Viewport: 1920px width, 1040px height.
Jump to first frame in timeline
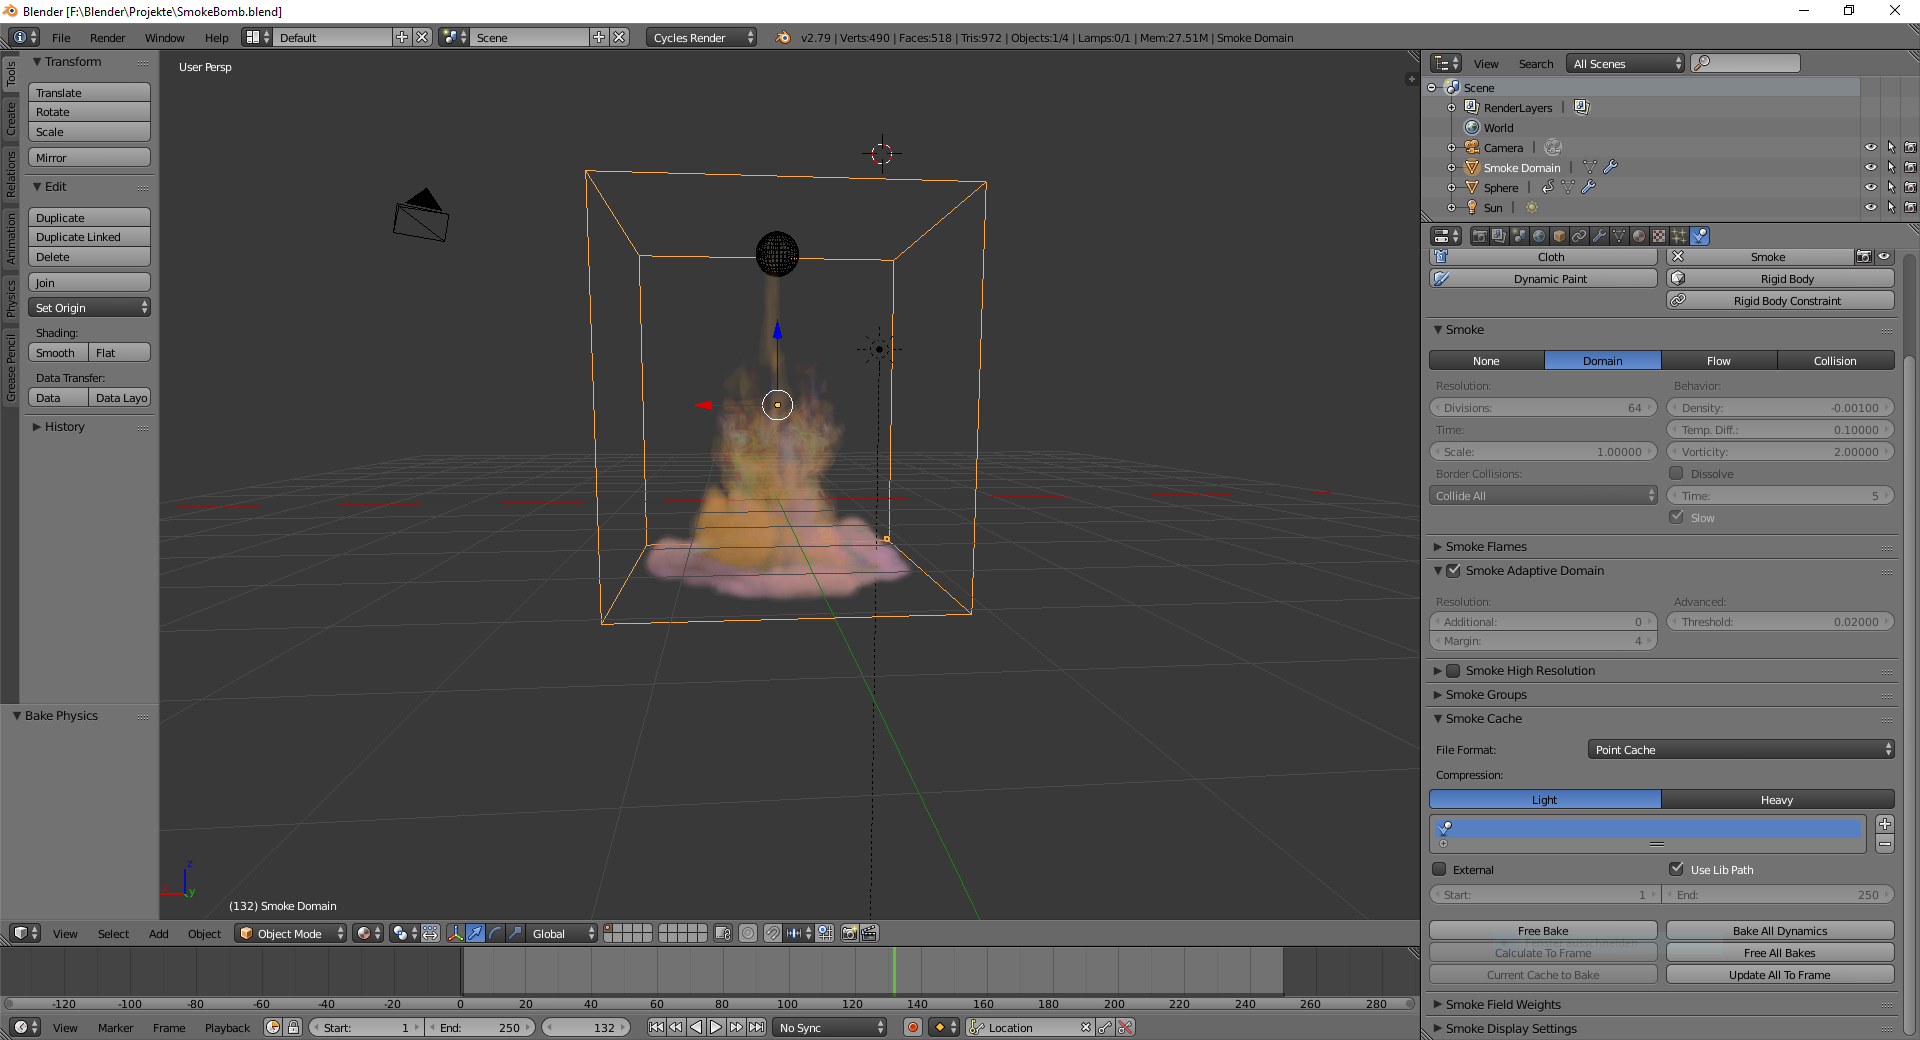(656, 1027)
